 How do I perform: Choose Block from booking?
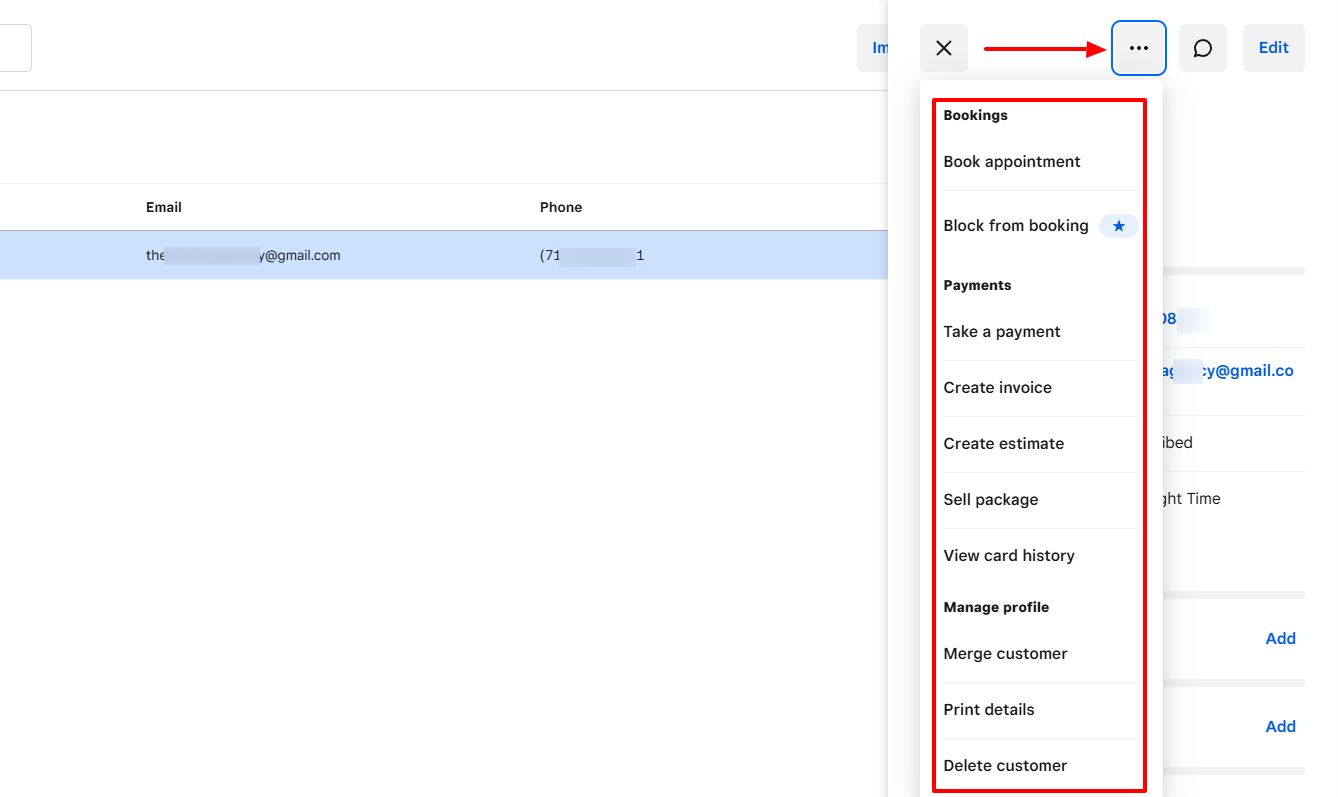coord(1015,225)
